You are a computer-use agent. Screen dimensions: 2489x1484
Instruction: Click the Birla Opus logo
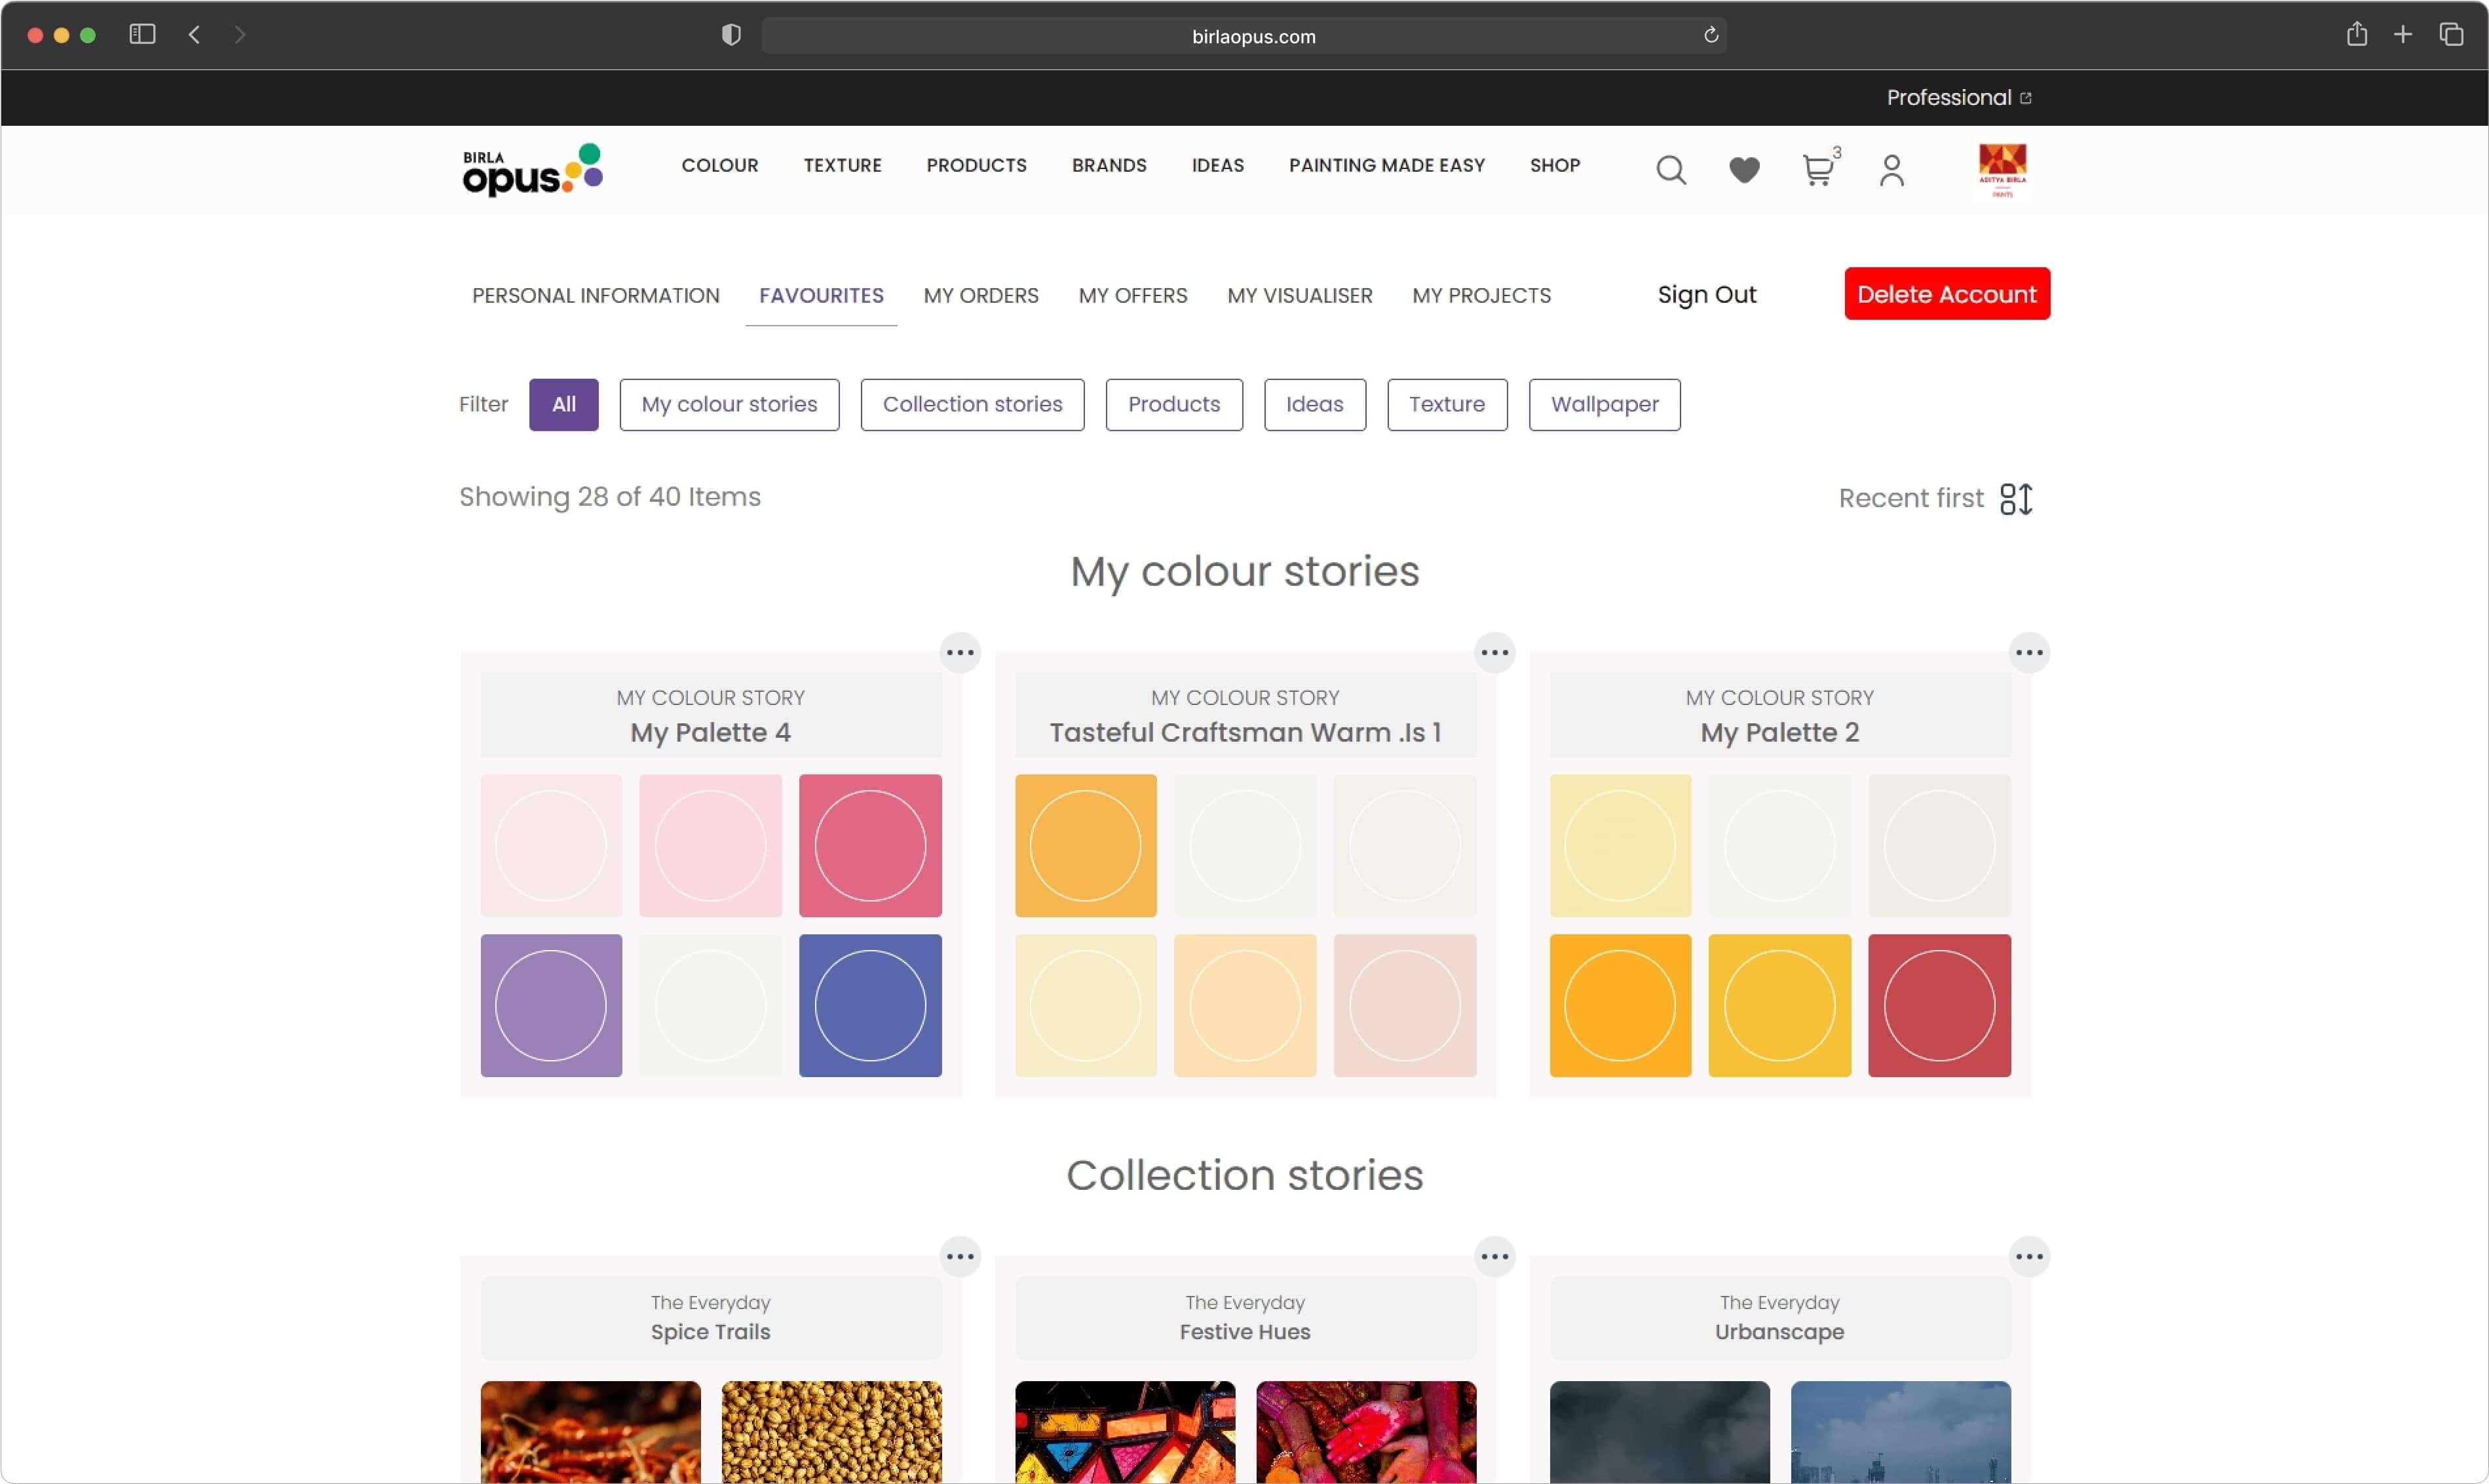[x=532, y=170]
